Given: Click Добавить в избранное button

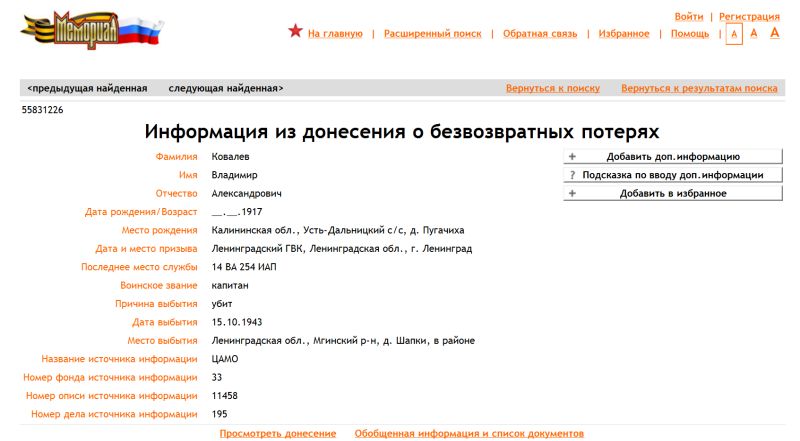Looking at the screenshot, I should [x=672, y=193].
